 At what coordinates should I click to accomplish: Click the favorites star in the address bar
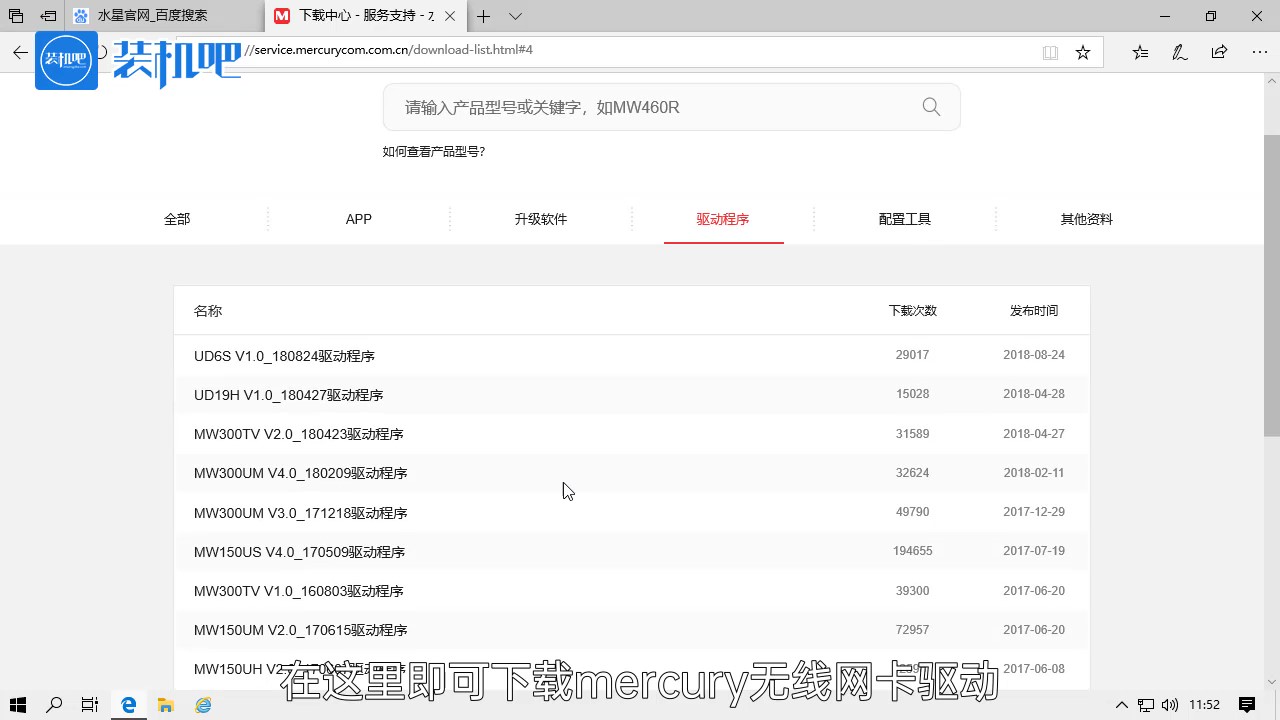[x=1083, y=51]
